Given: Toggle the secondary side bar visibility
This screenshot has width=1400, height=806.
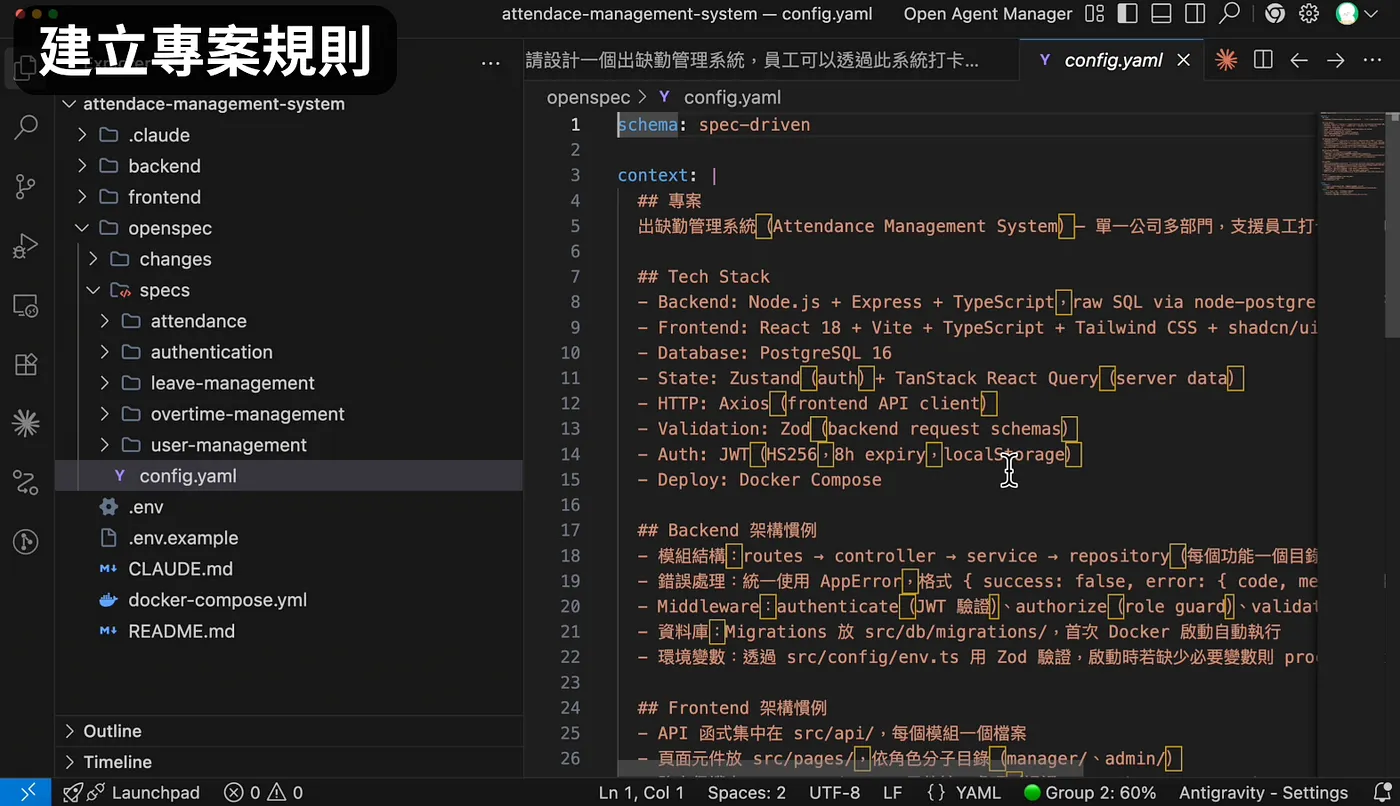Looking at the screenshot, I should (x=1194, y=14).
